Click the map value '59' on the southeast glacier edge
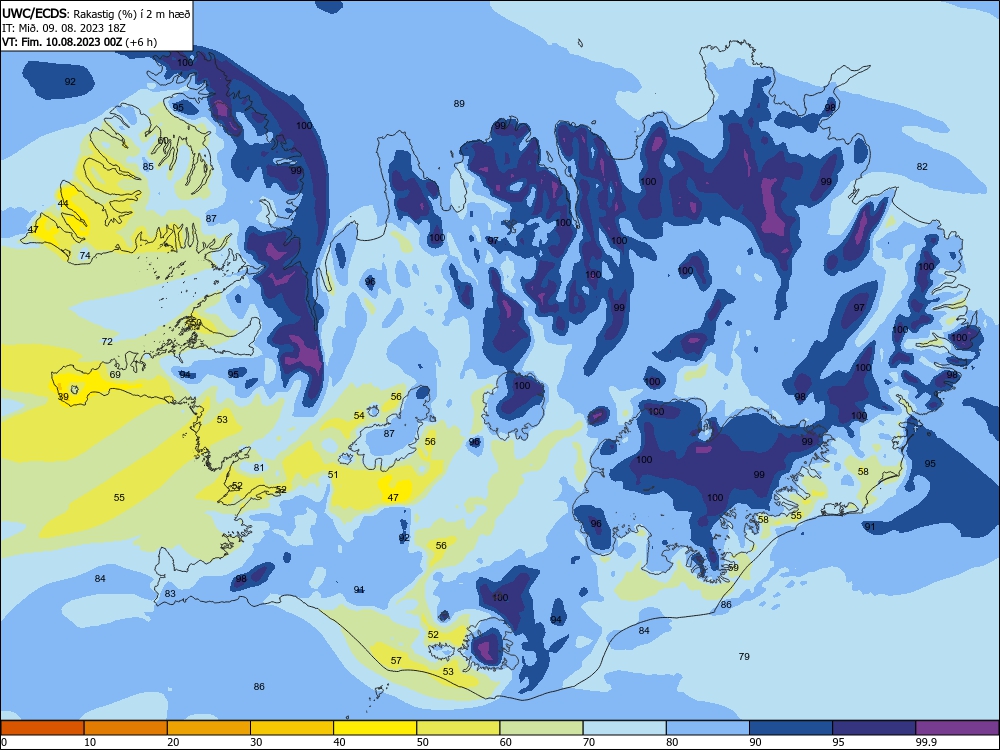1000x750 pixels. (733, 568)
